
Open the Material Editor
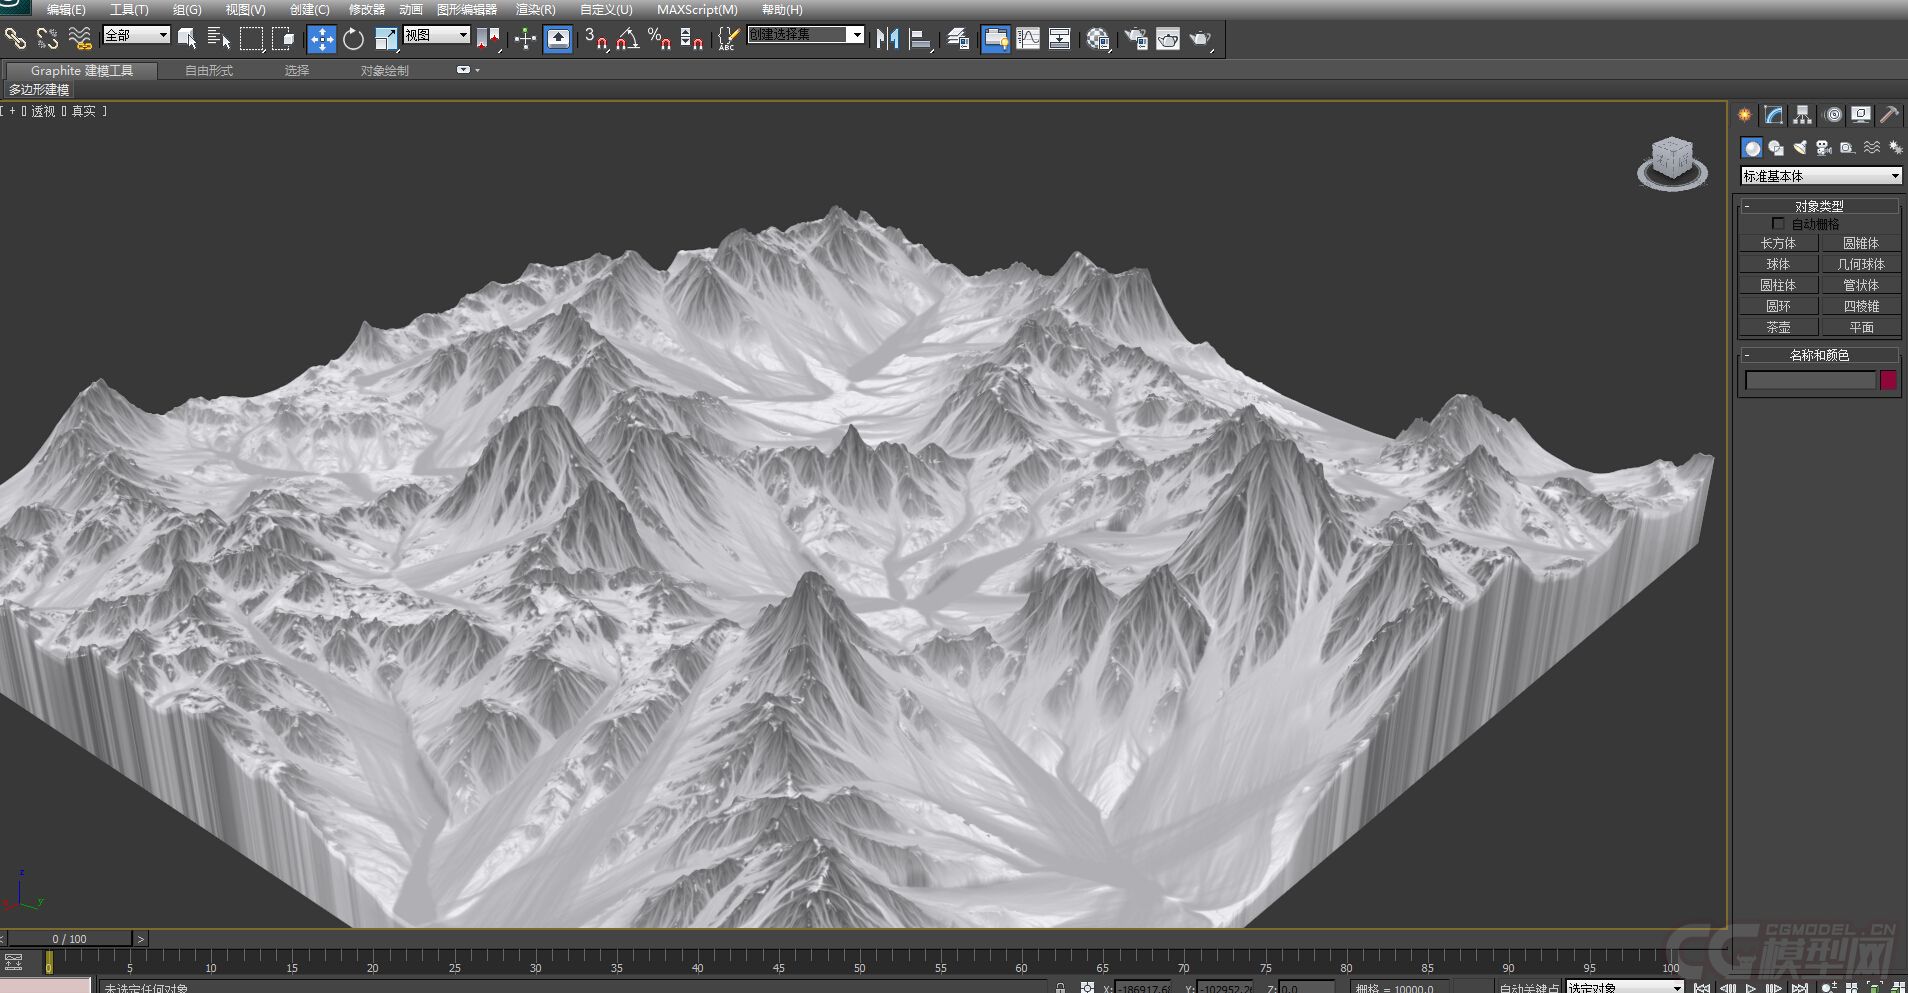1098,38
